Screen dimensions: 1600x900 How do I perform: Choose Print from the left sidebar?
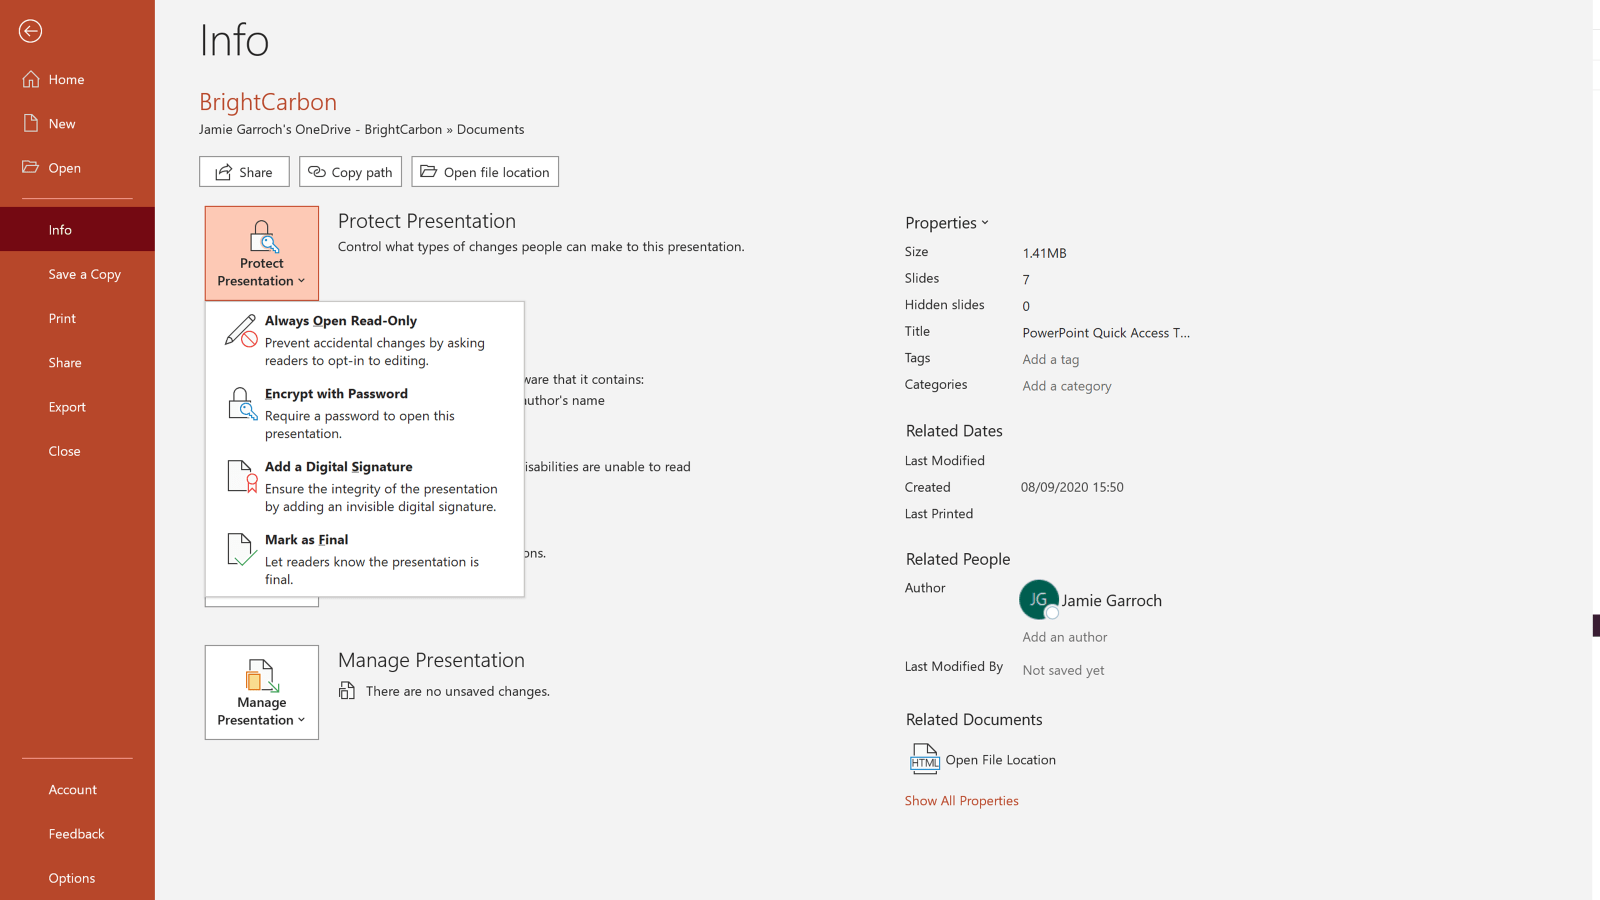tap(62, 318)
